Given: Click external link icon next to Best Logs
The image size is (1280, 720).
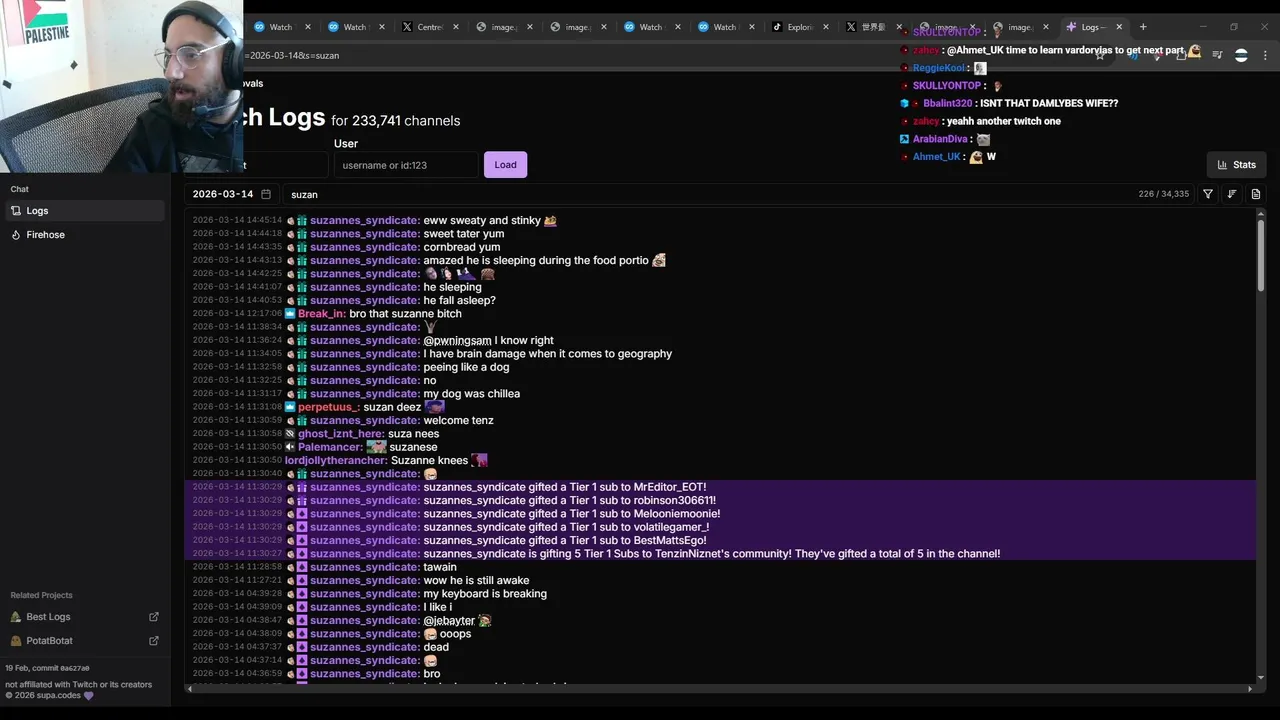Looking at the screenshot, I should point(154,617).
